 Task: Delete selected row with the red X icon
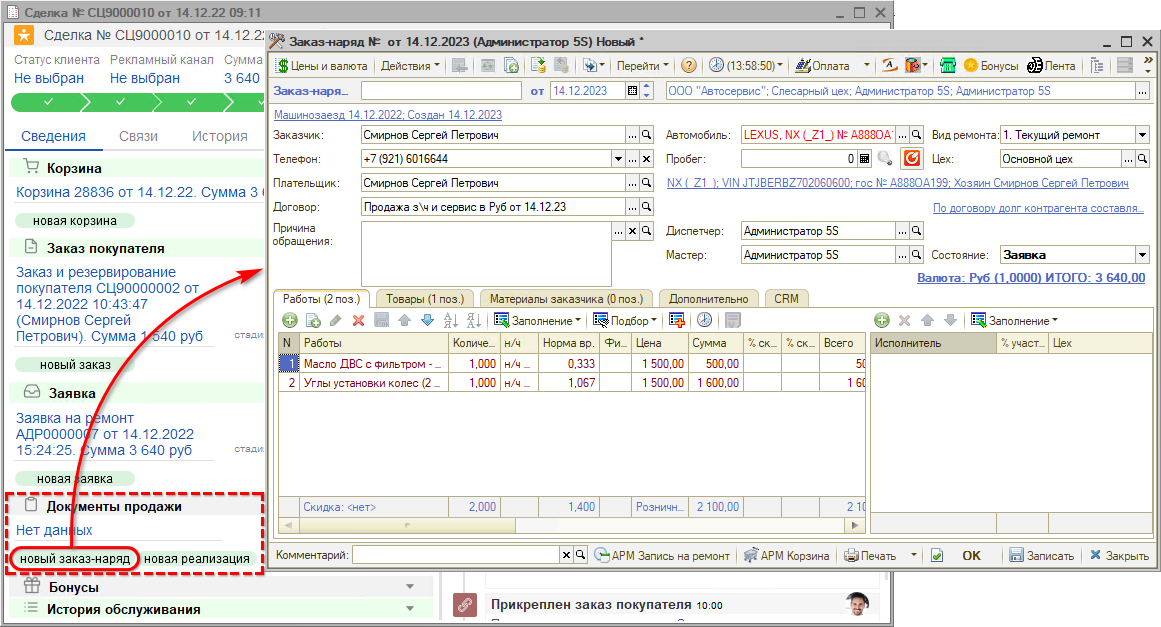coord(358,320)
